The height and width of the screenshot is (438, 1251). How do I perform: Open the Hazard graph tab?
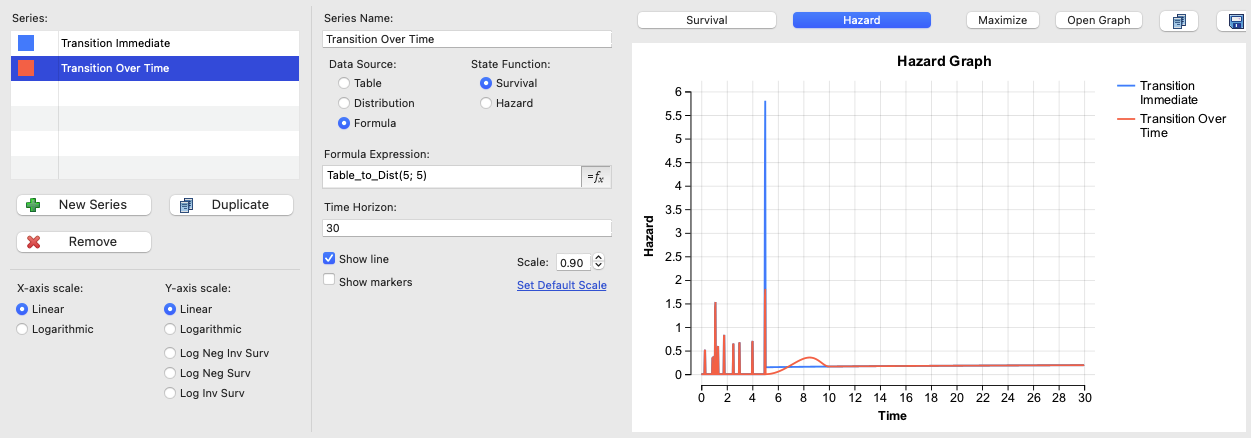pyautogui.click(x=861, y=20)
